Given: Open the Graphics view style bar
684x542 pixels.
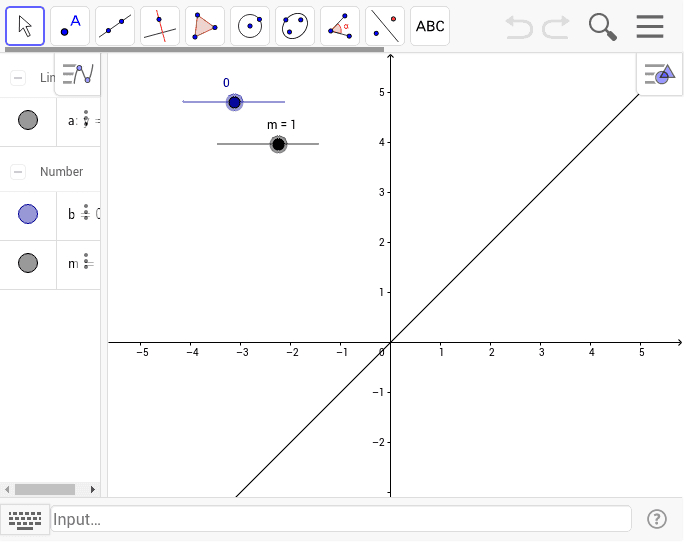Looking at the screenshot, I should [x=660, y=74].
